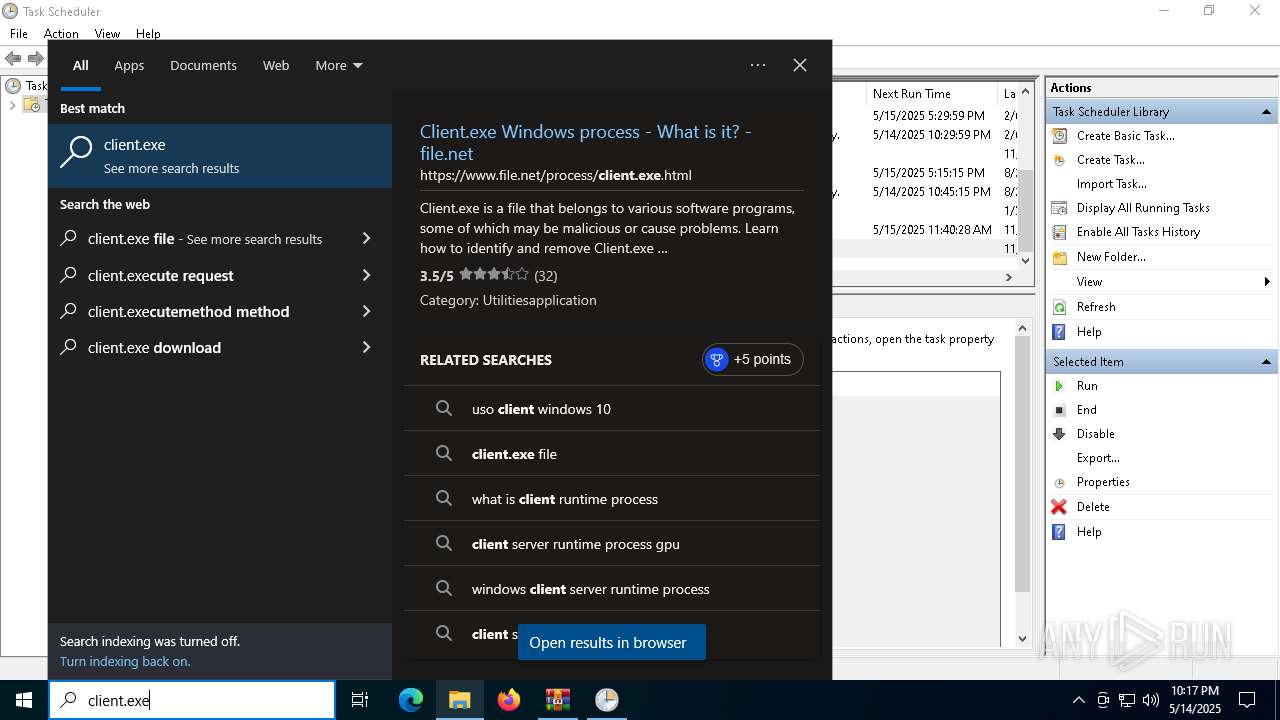Switch to the Web search tab

(x=276, y=65)
